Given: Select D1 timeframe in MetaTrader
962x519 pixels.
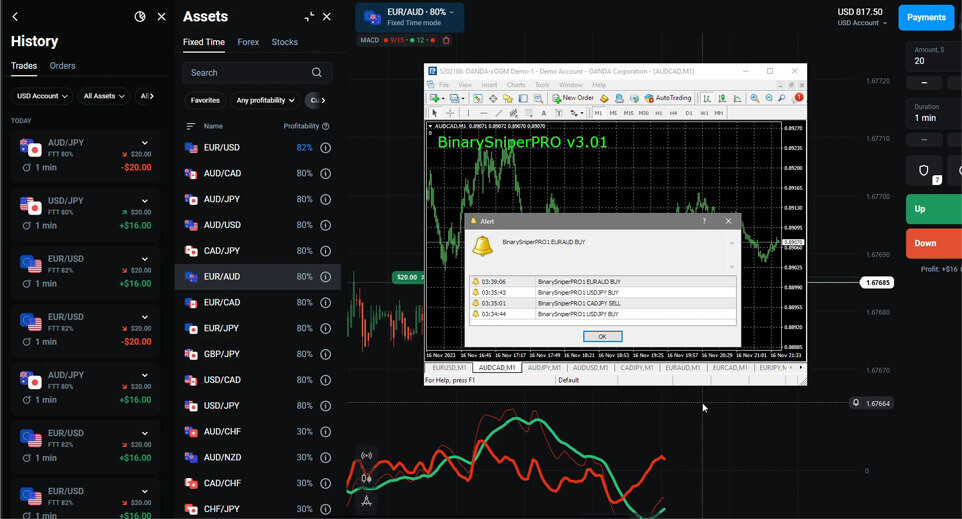Looking at the screenshot, I should pyautogui.click(x=688, y=113).
